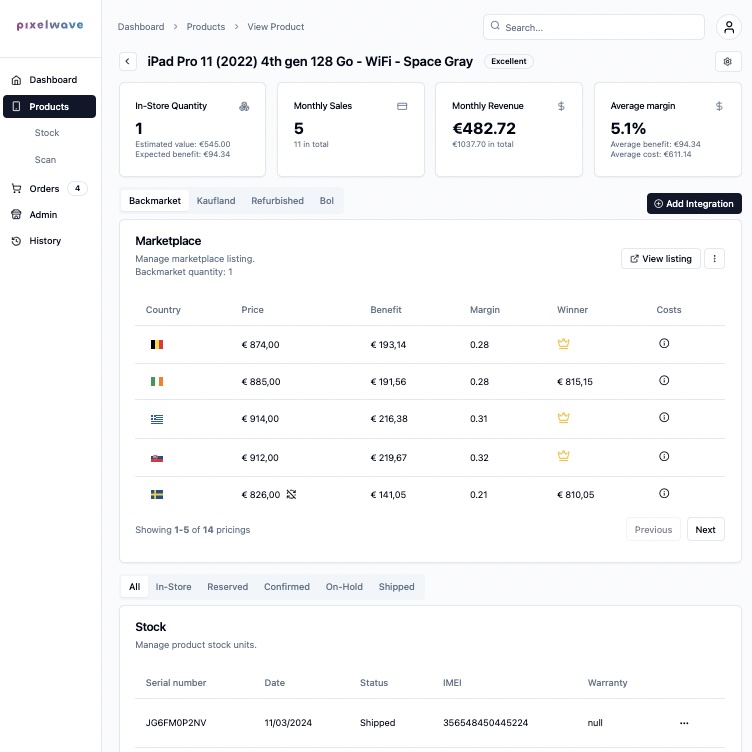
Task: Open the row actions menu for JG6FM0P2NV
Action: pos(684,723)
